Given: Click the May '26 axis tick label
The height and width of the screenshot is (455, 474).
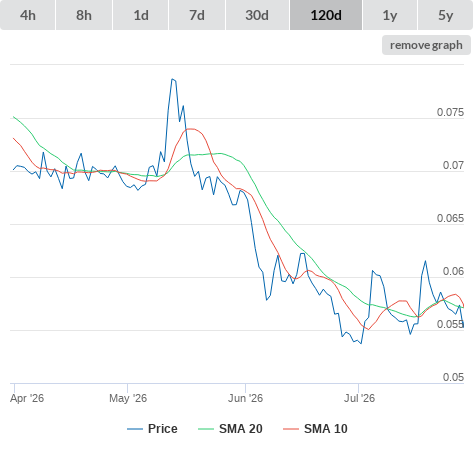Looking at the screenshot, I should coord(128,398).
